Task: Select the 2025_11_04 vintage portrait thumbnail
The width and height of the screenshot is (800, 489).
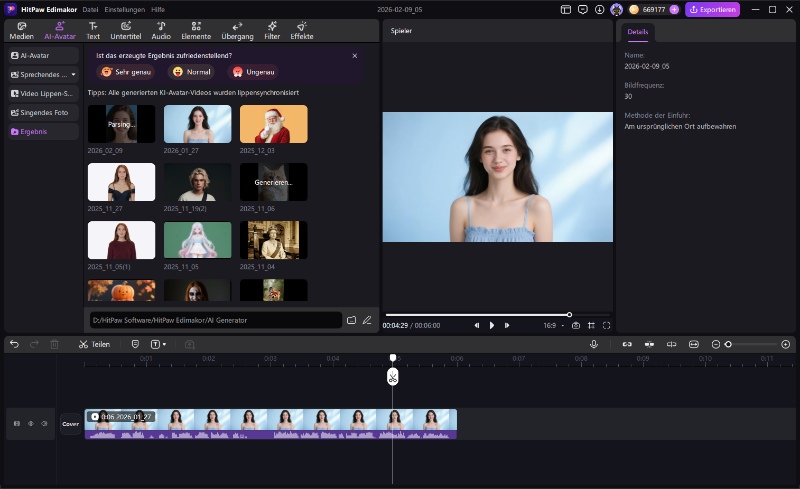Action: (x=273, y=240)
